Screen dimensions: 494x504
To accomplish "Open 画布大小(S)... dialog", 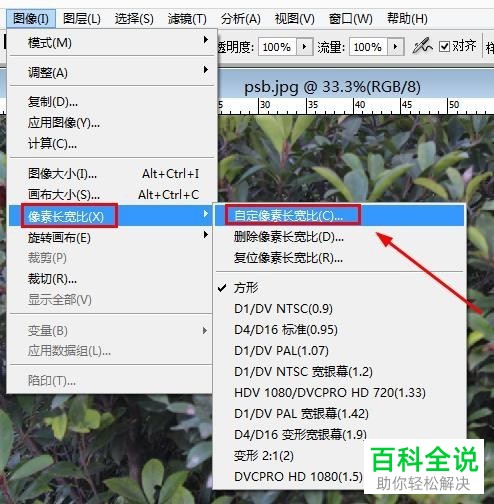I will point(112,195).
